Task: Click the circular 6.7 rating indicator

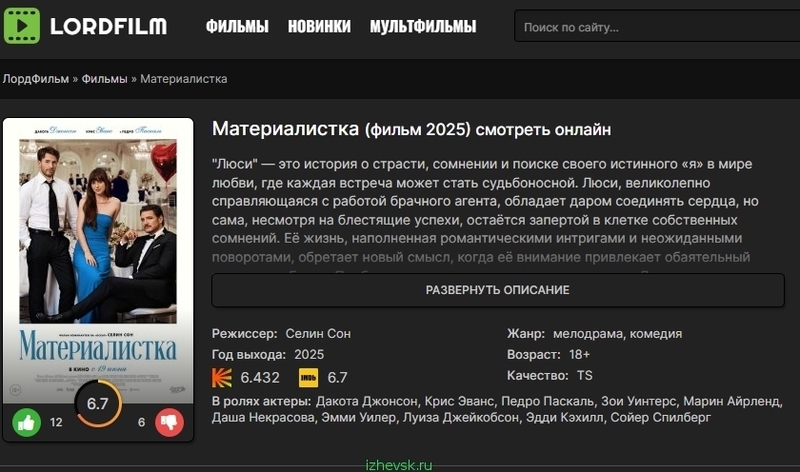Action: tap(98, 404)
